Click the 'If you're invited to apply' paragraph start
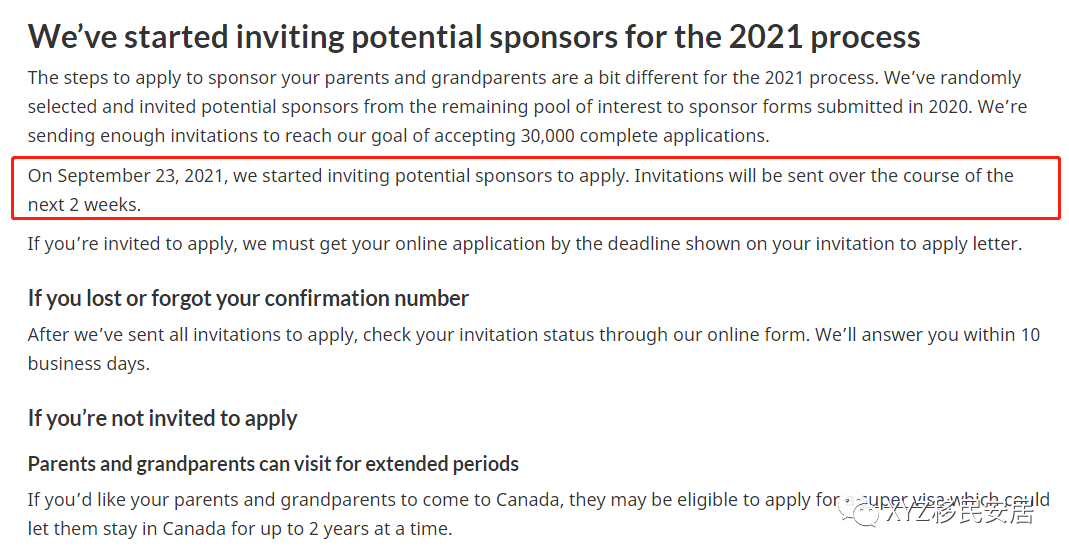Viewport: 1069px width, 558px height. point(121,243)
